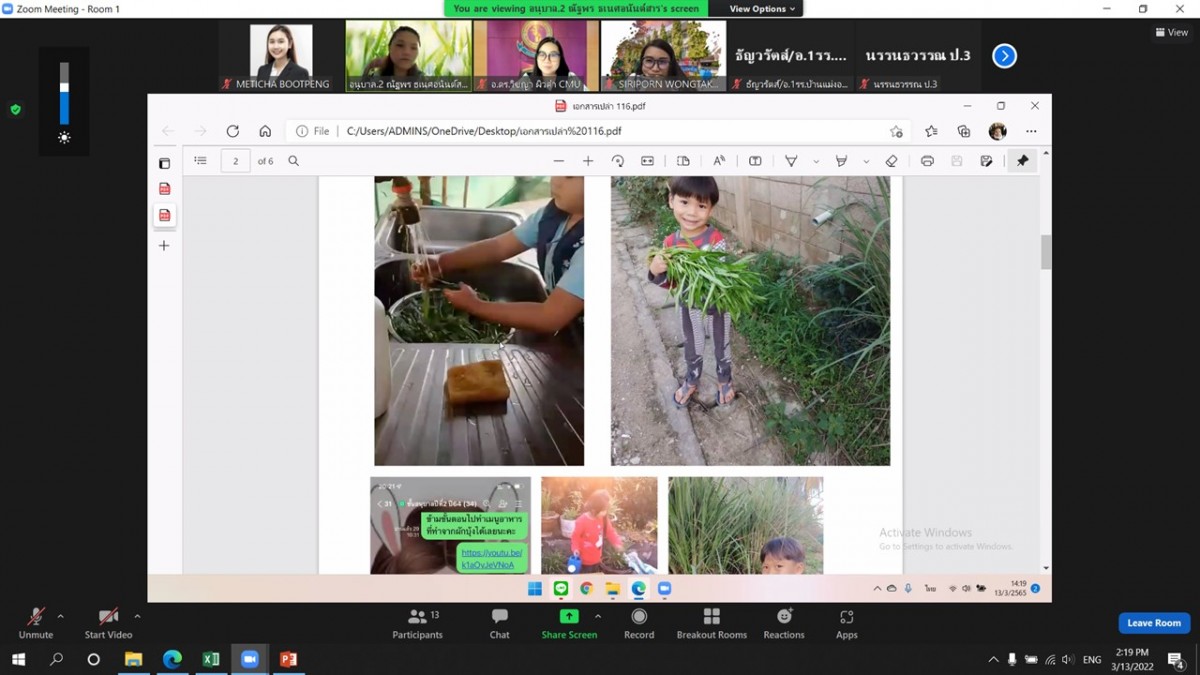This screenshot has width=1200, height=675.
Task: Open the Participants panel
Action: point(418,623)
